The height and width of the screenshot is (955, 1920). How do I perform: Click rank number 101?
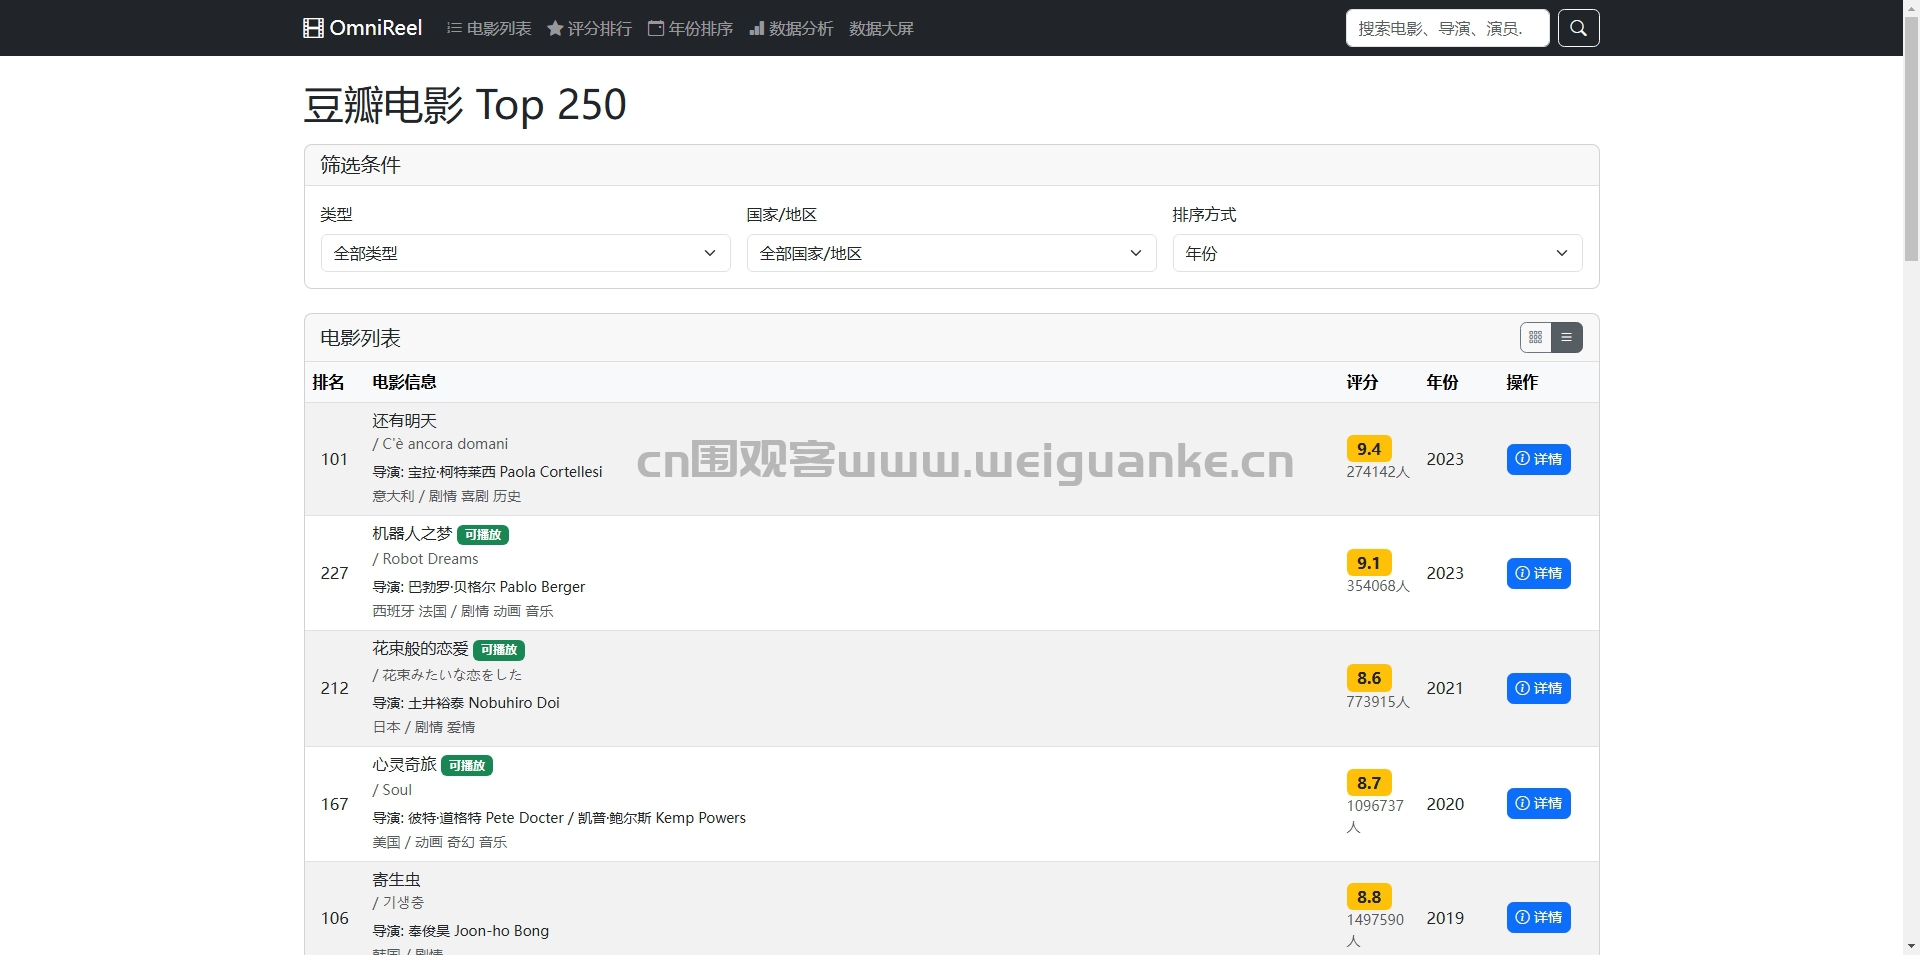click(x=334, y=459)
